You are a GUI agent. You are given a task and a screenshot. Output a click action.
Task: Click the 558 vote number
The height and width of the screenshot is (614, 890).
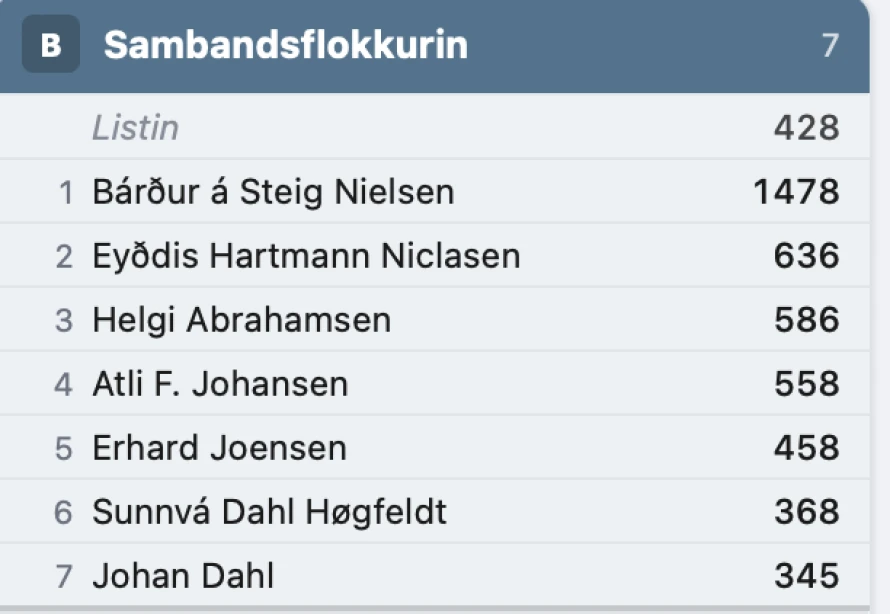pos(806,384)
